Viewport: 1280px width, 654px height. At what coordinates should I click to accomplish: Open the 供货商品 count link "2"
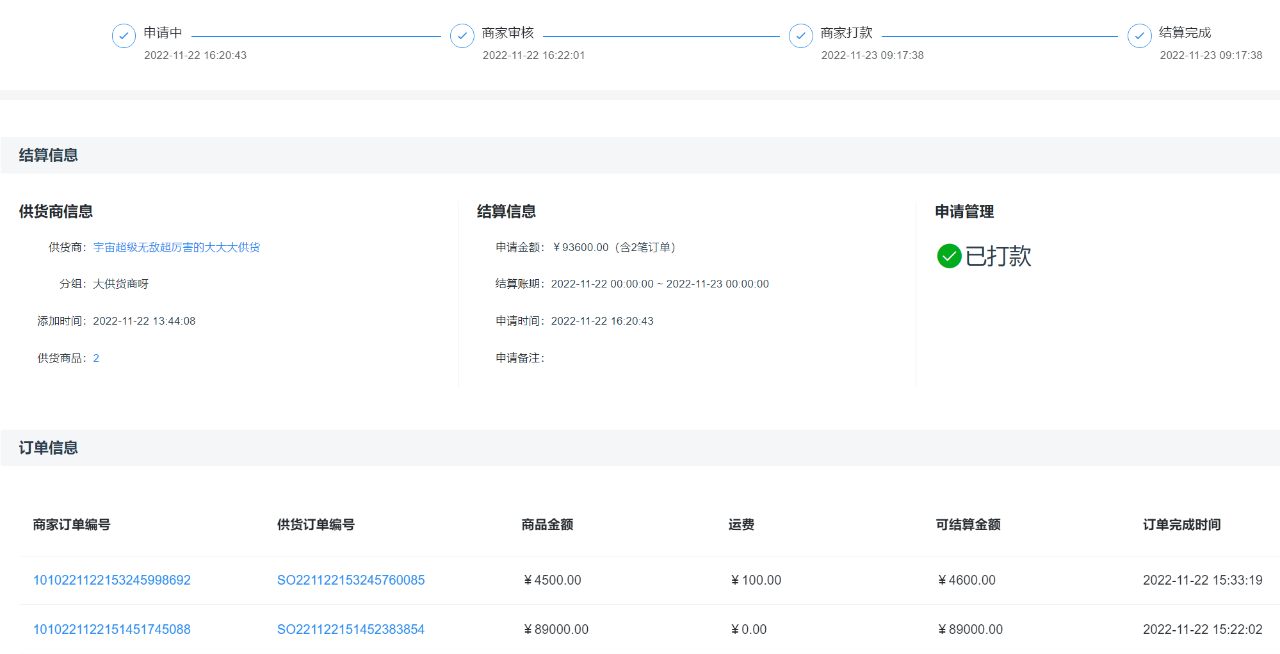(x=96, y=358)
